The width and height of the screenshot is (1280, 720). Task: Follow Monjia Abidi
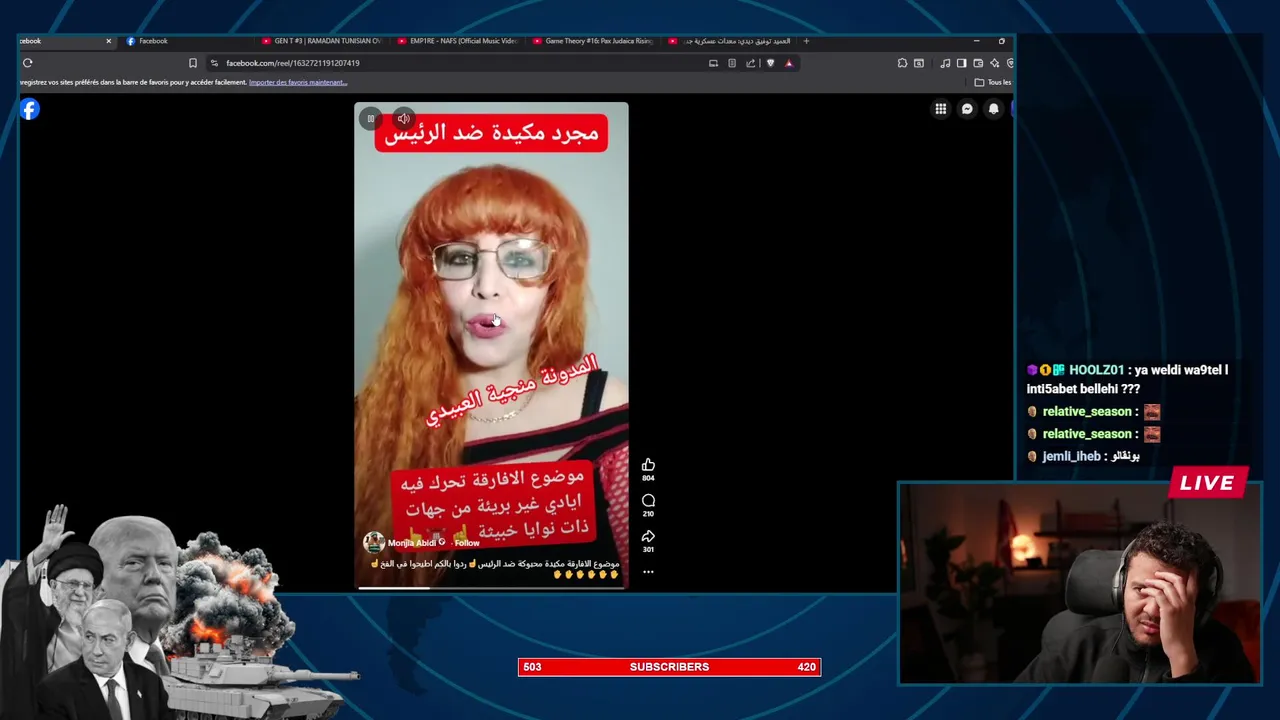coord(467,543)
